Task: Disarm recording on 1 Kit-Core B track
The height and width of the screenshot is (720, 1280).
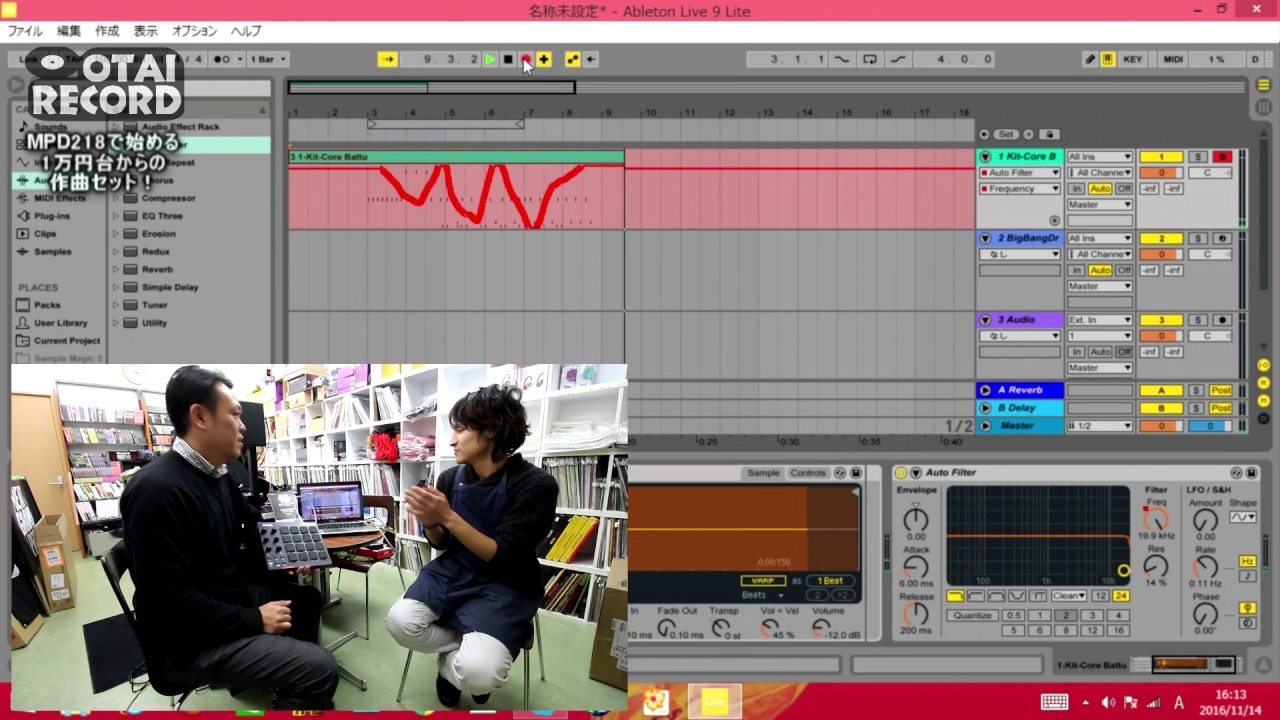Action: point(1222,157)
